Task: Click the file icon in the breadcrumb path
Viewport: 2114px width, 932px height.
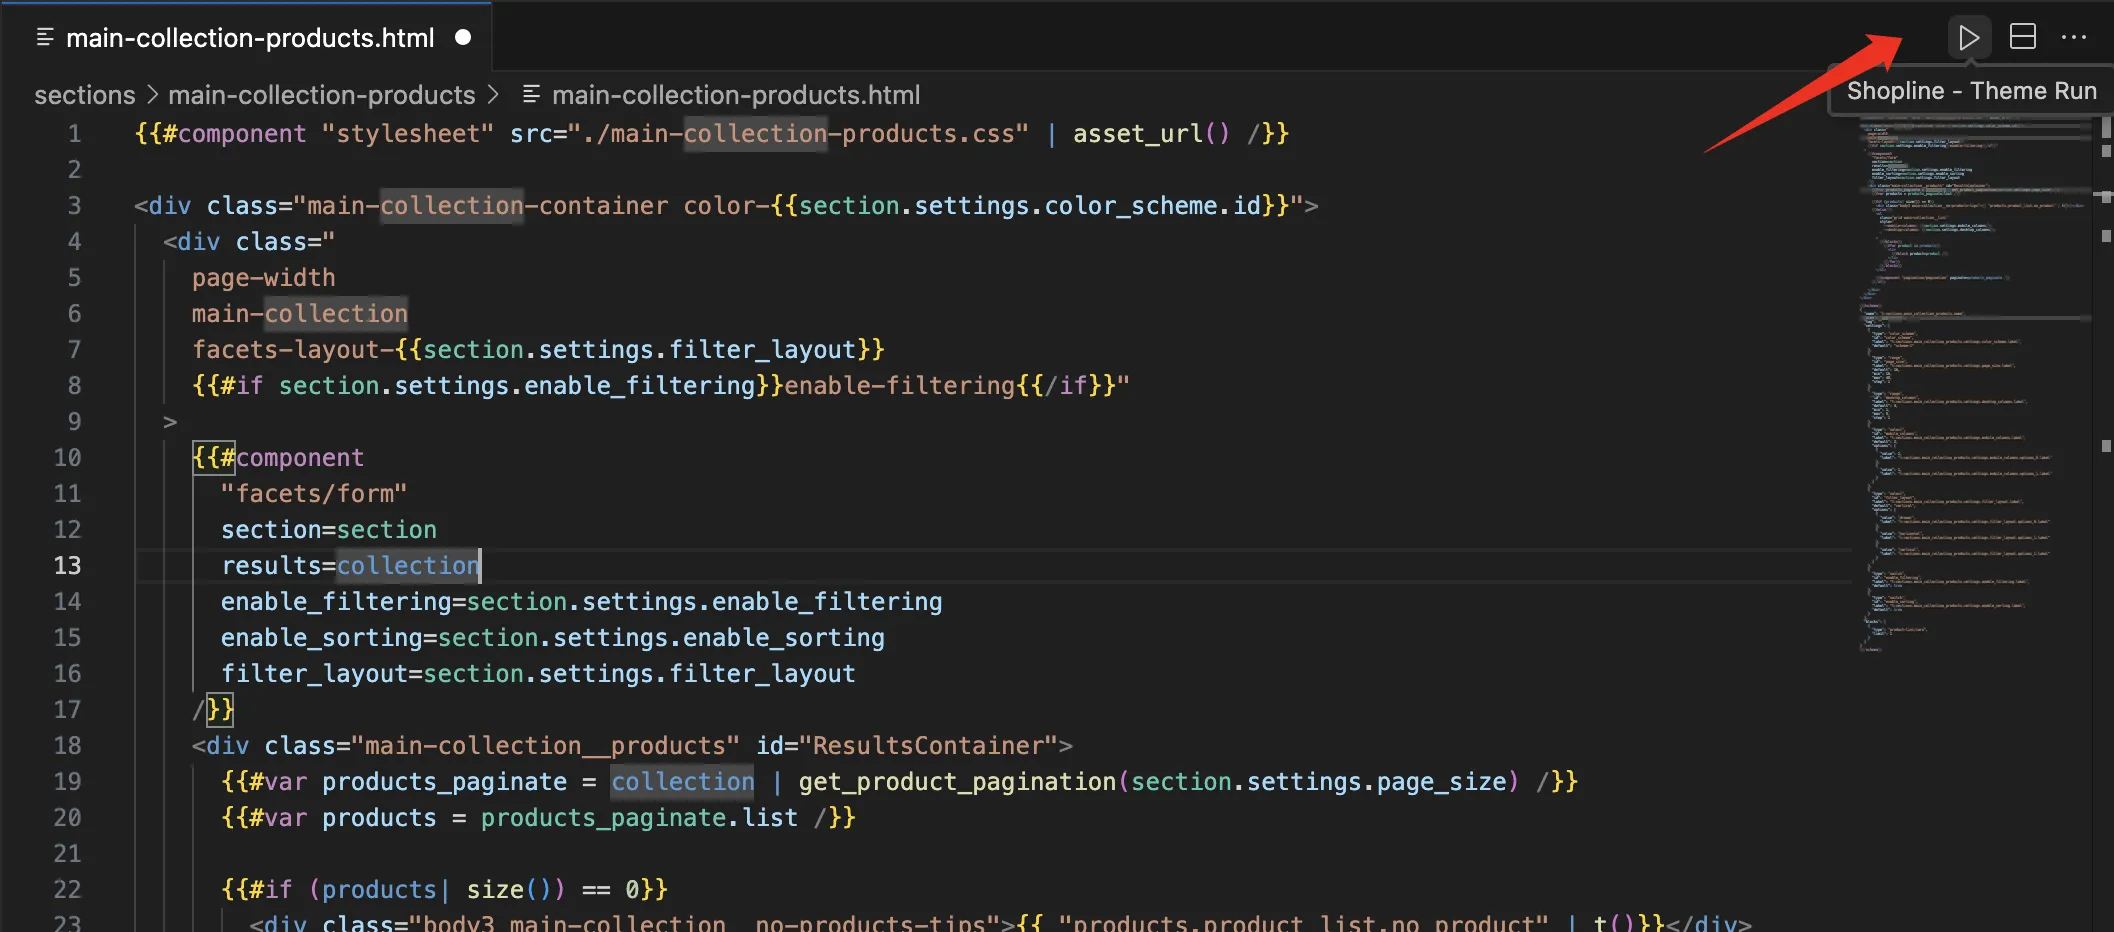Action: (532, 94)
